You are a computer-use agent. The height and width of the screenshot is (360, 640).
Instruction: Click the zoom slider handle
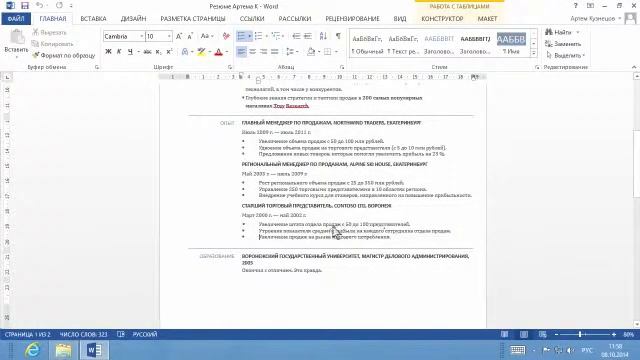tap(580, 334)
